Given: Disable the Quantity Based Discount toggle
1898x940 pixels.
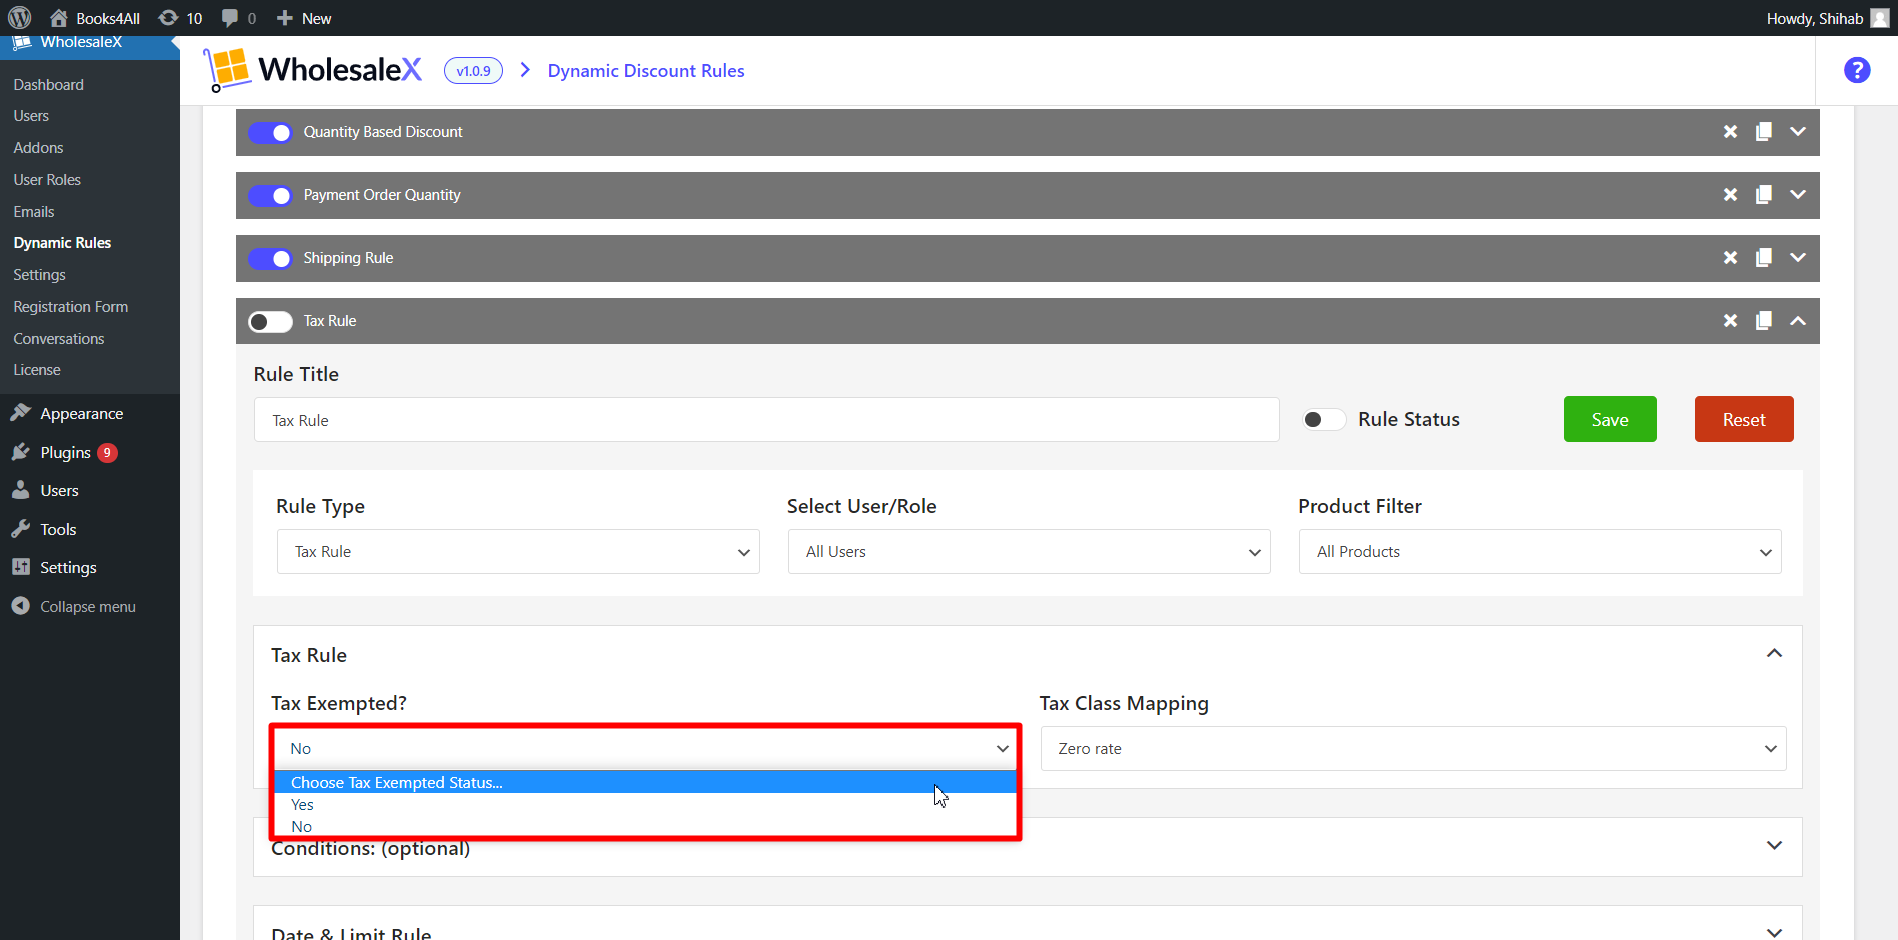Looking at the screenshot, I should point(270,132).
